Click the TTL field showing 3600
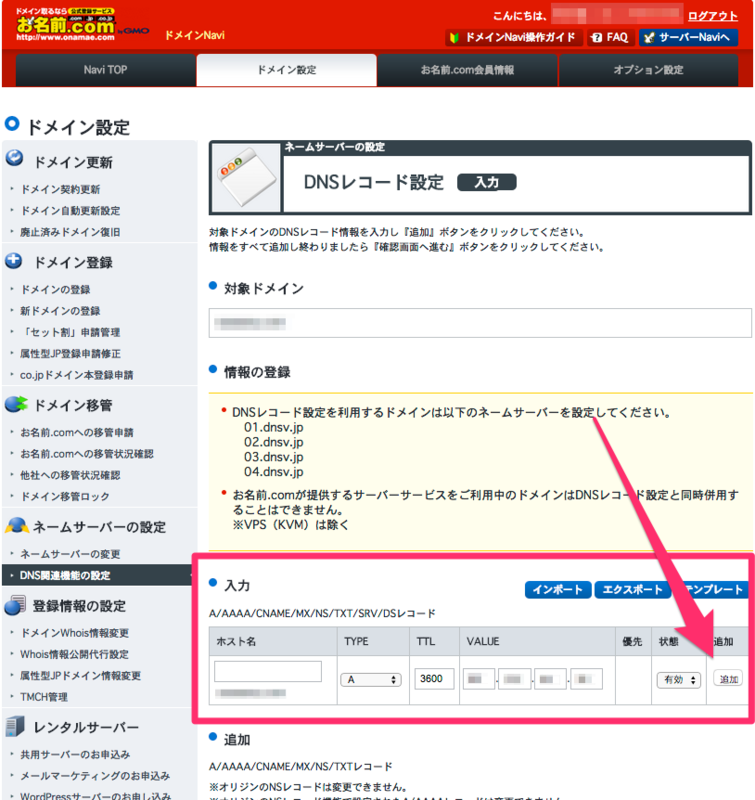This screenshot has height=800, width=755. tap(434, 679)
